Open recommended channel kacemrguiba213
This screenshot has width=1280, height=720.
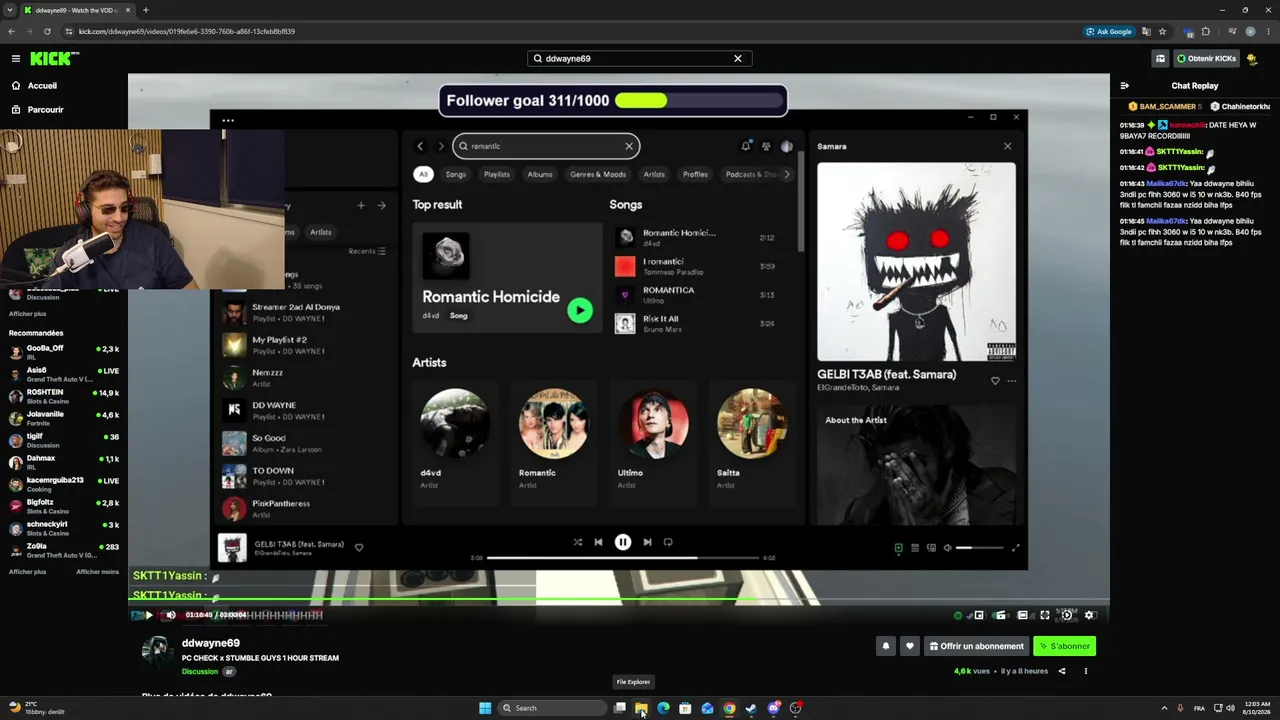tap(64, 483)
